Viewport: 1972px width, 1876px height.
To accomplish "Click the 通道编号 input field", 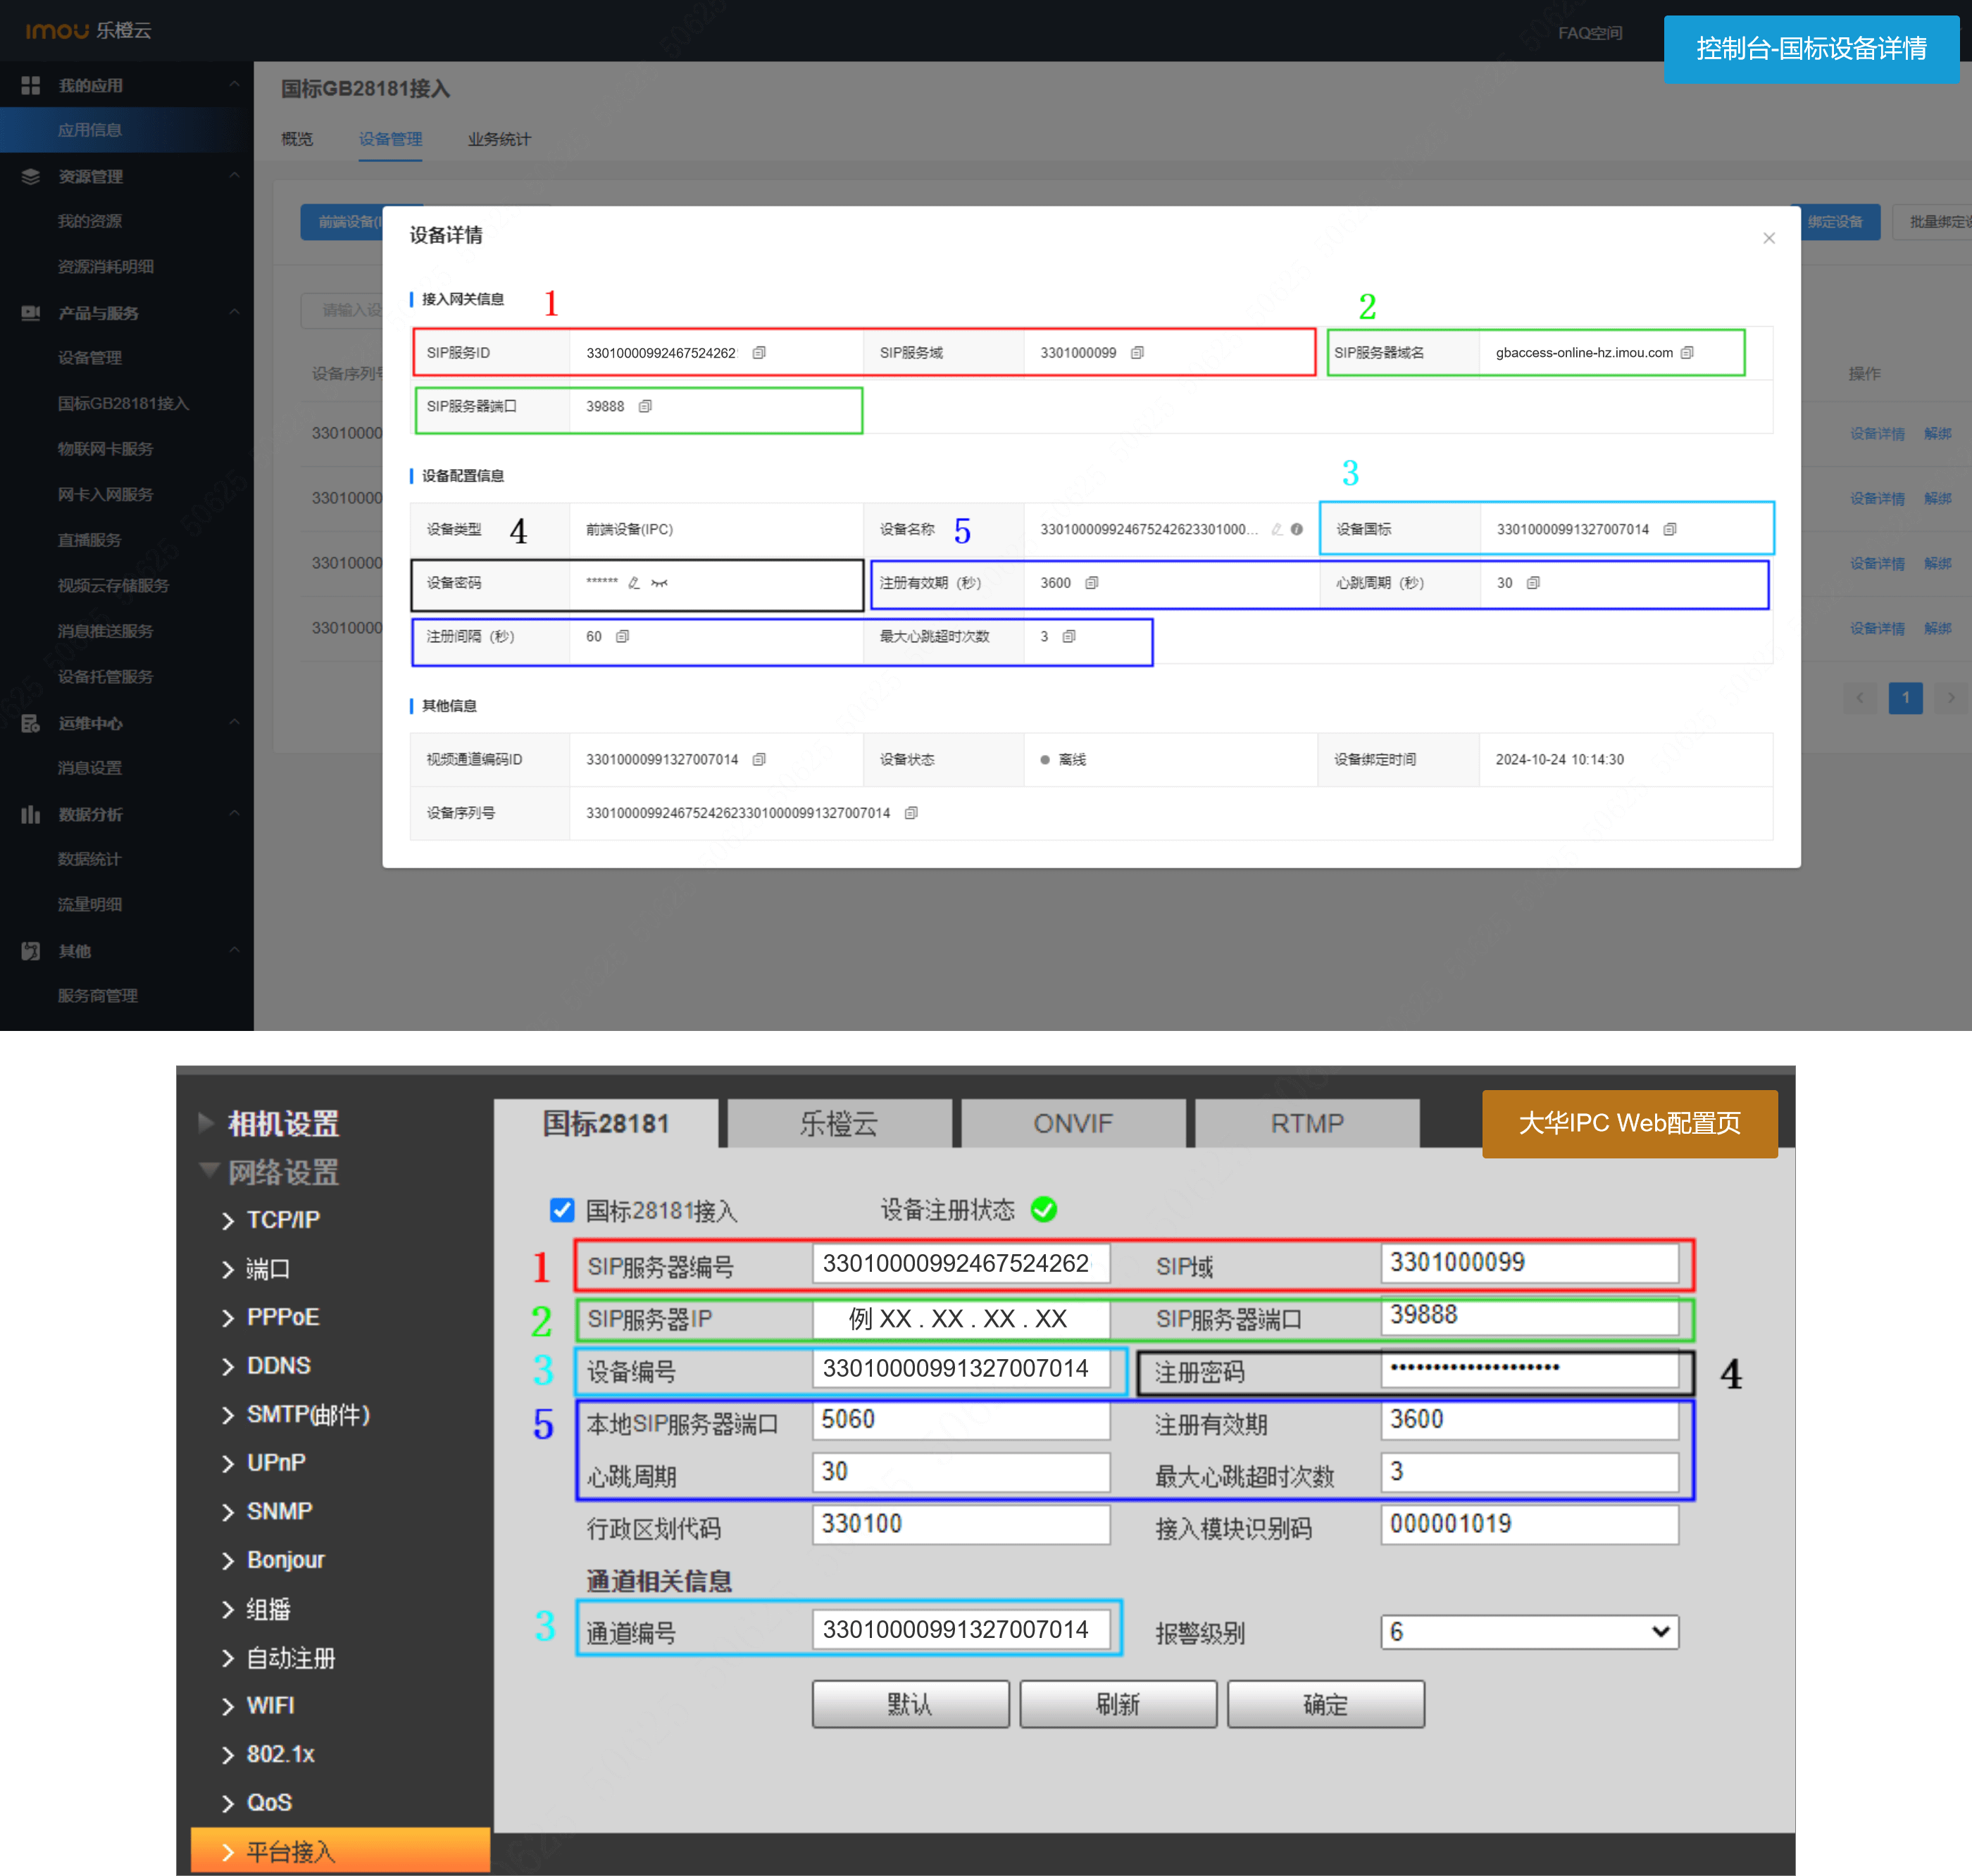I will 961,1629.
